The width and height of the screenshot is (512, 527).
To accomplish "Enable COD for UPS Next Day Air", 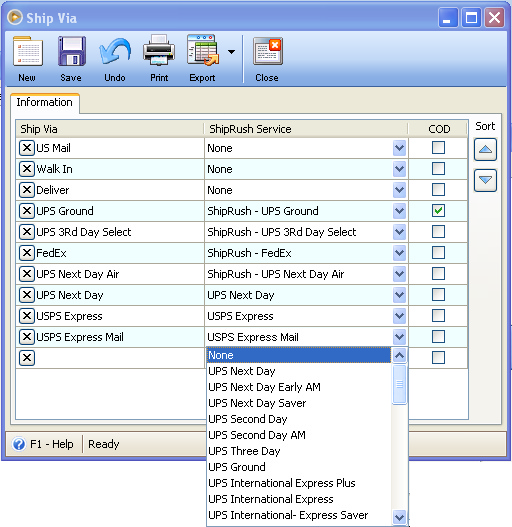I will click(438, 274).
